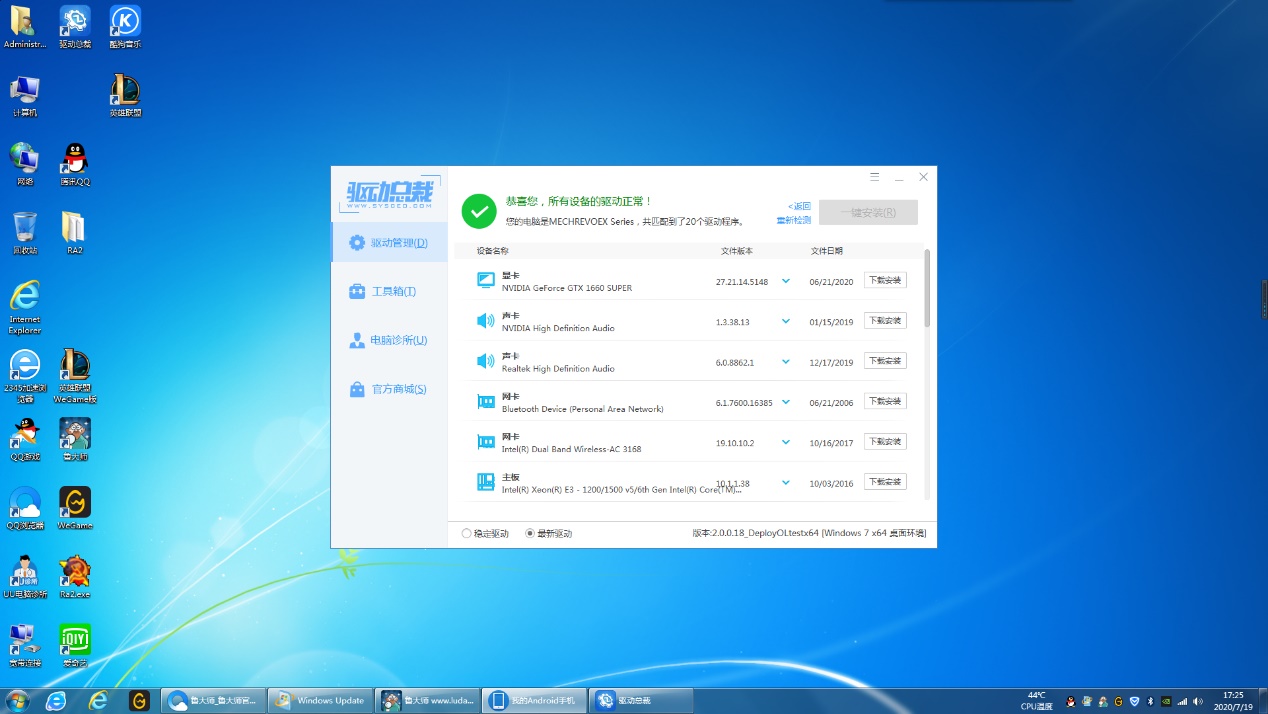Expand version dropdown for NVIDIA GeForce GTX 1660 SUPER
The image size is (1268, 714).
pos(786,281)
